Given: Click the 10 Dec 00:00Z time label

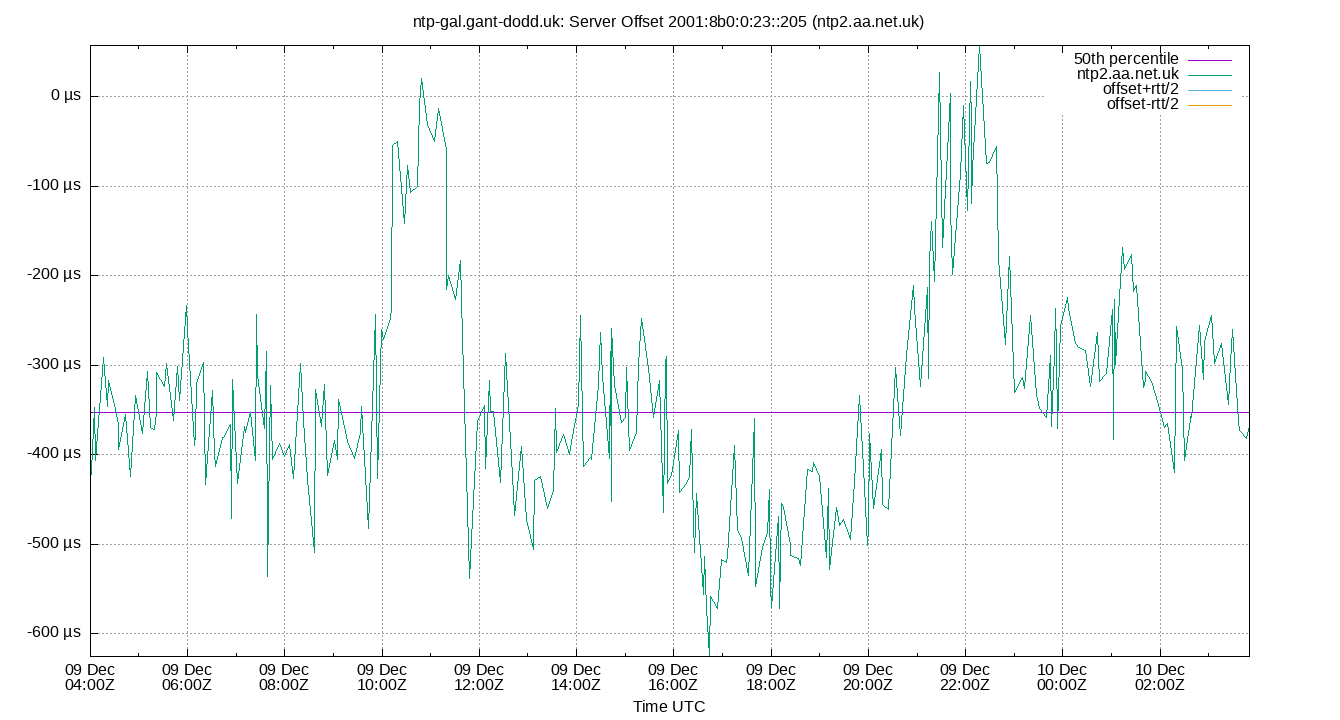Looking at the screenshot, I should (1060, 675).
